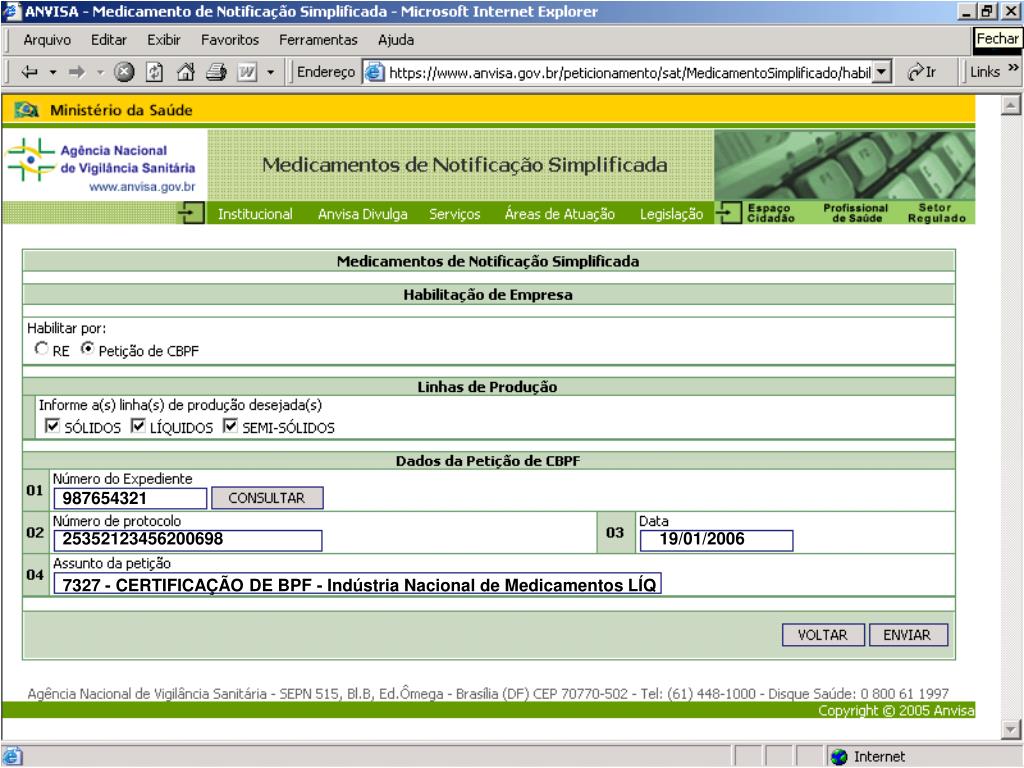The image size is (1024, 768).
Task: Open the Exibir menu
Action: pyautogui.click(x=163, y=40)
